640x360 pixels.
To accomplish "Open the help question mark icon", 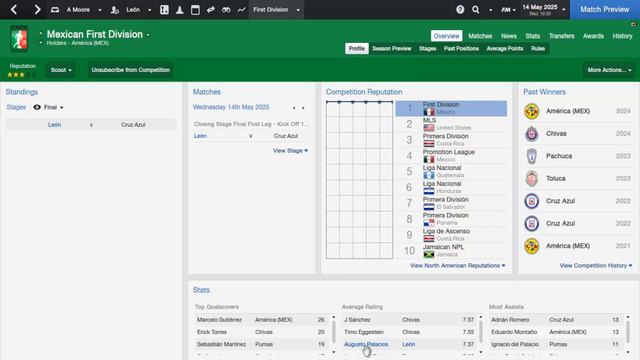I will (x=460, y=10).
